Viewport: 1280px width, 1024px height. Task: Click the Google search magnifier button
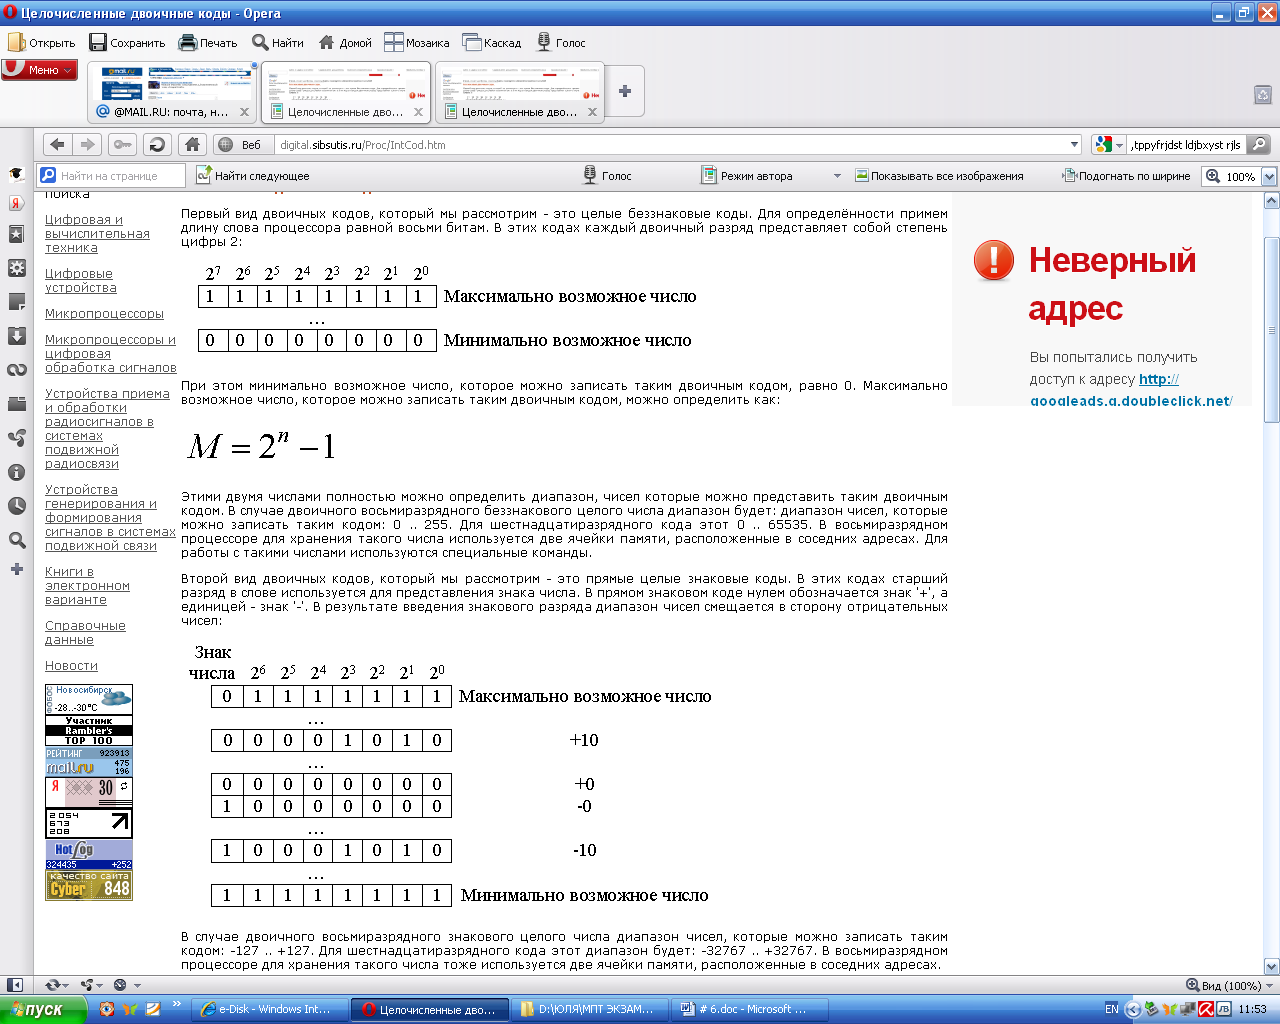(x=1260, y=144)
